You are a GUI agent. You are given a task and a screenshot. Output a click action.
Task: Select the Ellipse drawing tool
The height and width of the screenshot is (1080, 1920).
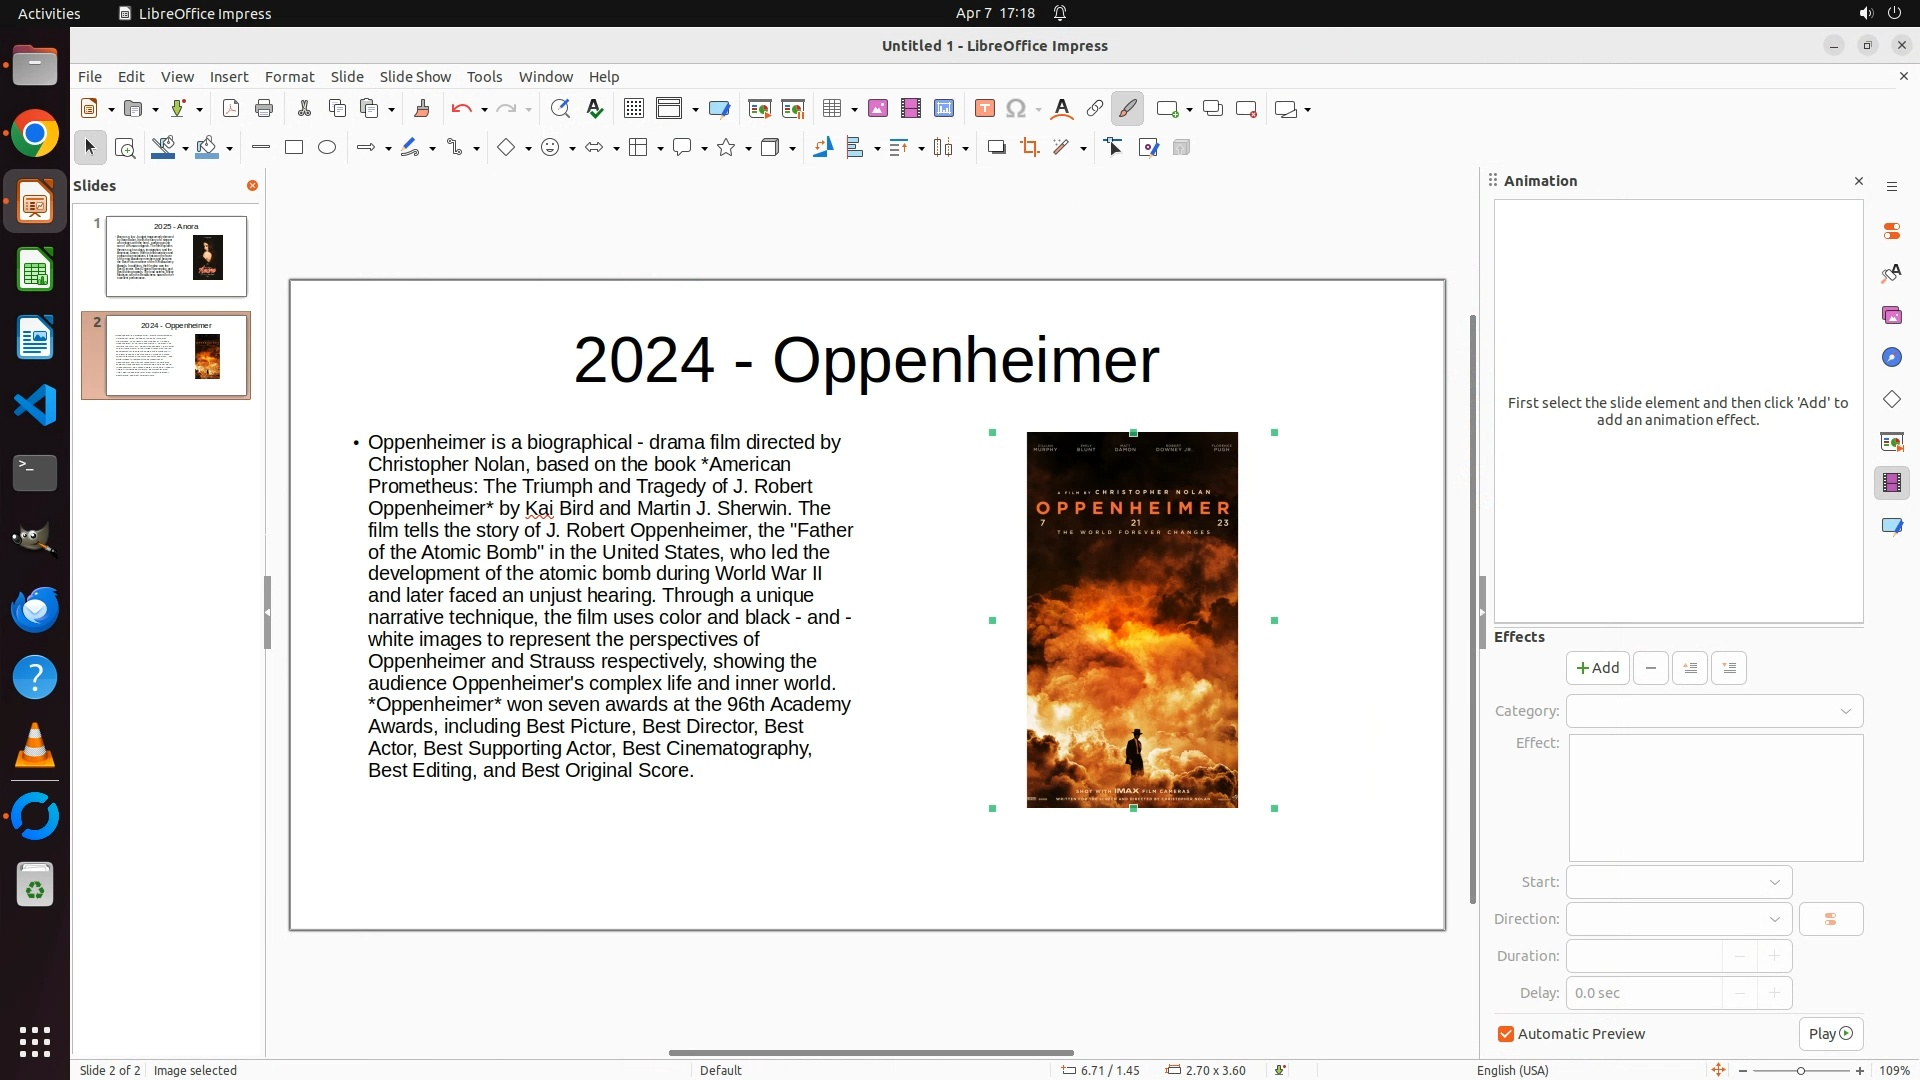[327, 148]
